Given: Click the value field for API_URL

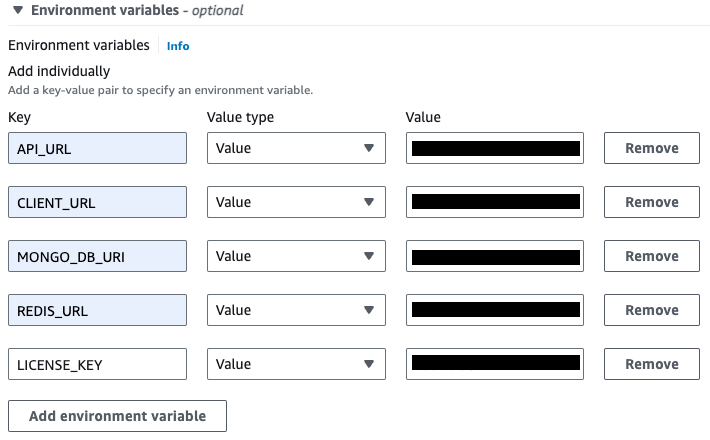Looking at the screenshot, I should pyautogui.click(x=495, y=148).
